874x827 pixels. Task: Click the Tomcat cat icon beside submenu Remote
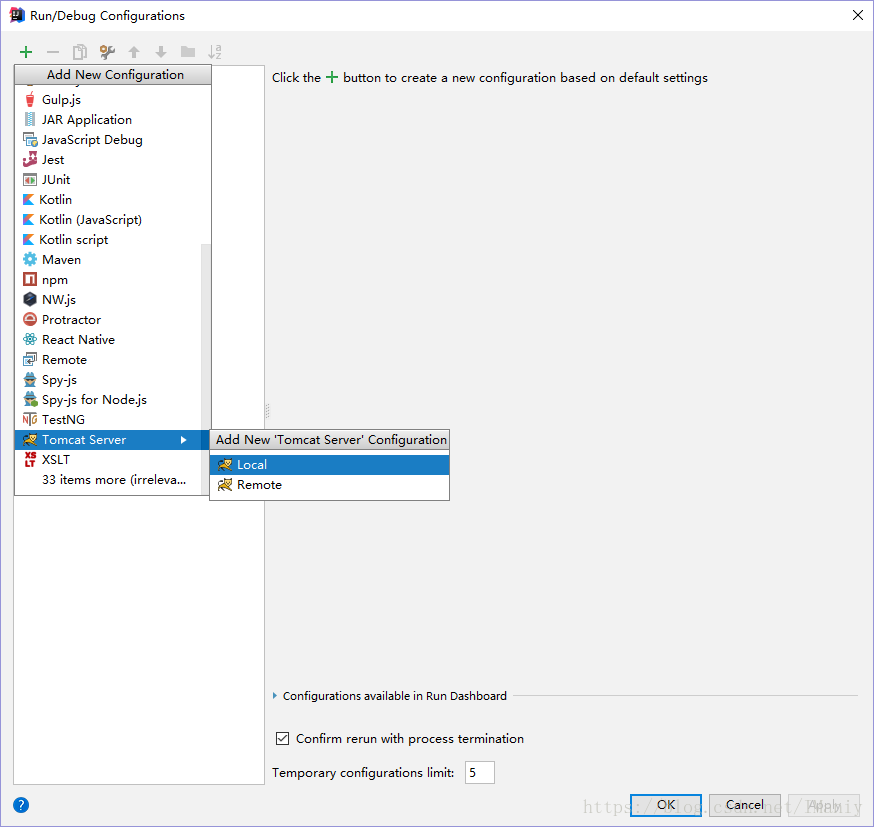[225, 484]
